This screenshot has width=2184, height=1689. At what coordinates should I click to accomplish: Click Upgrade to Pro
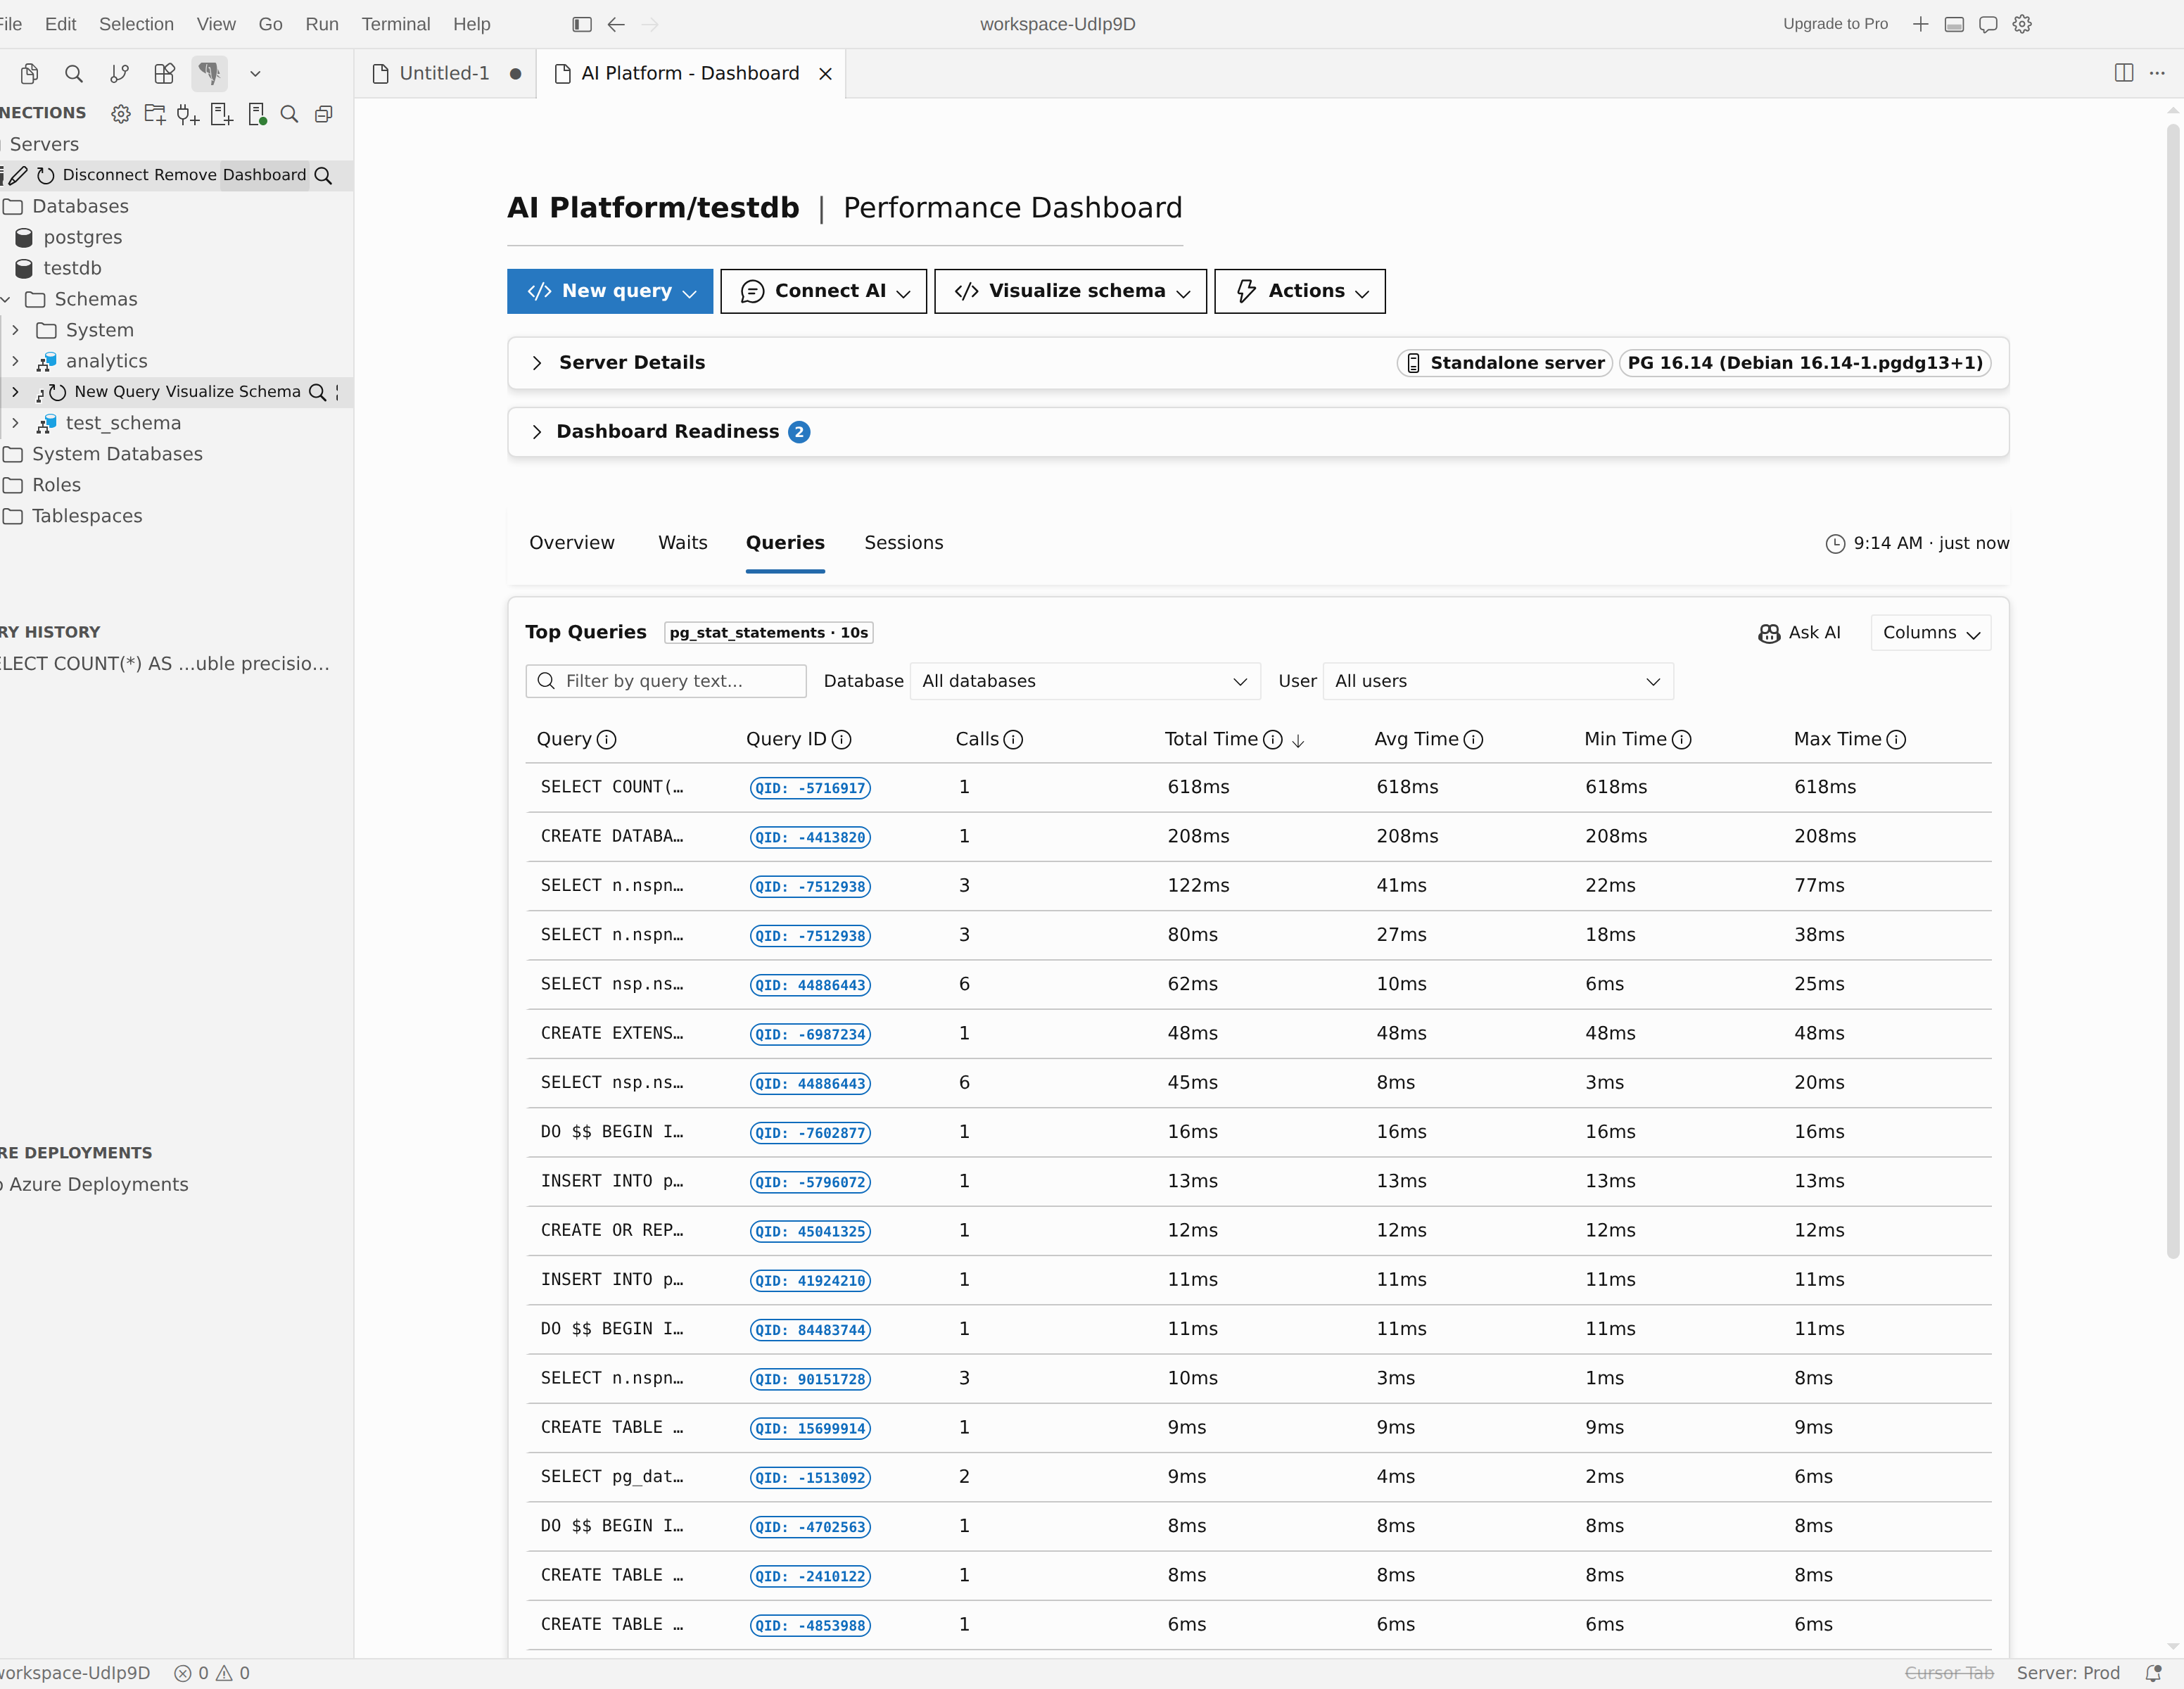(x=1835, y=24)
